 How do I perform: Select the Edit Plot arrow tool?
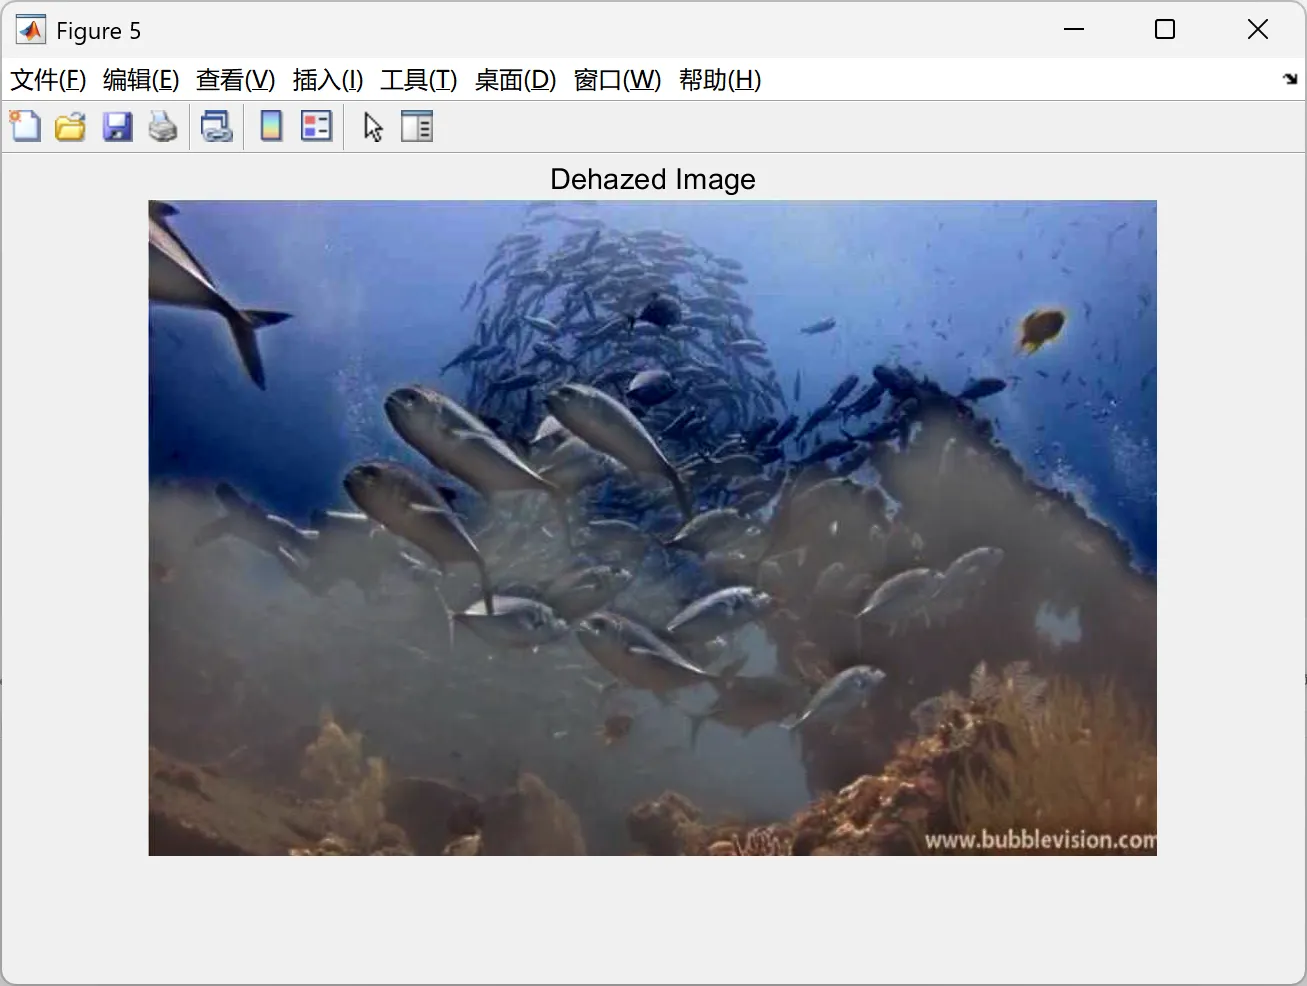pos(373,127)
